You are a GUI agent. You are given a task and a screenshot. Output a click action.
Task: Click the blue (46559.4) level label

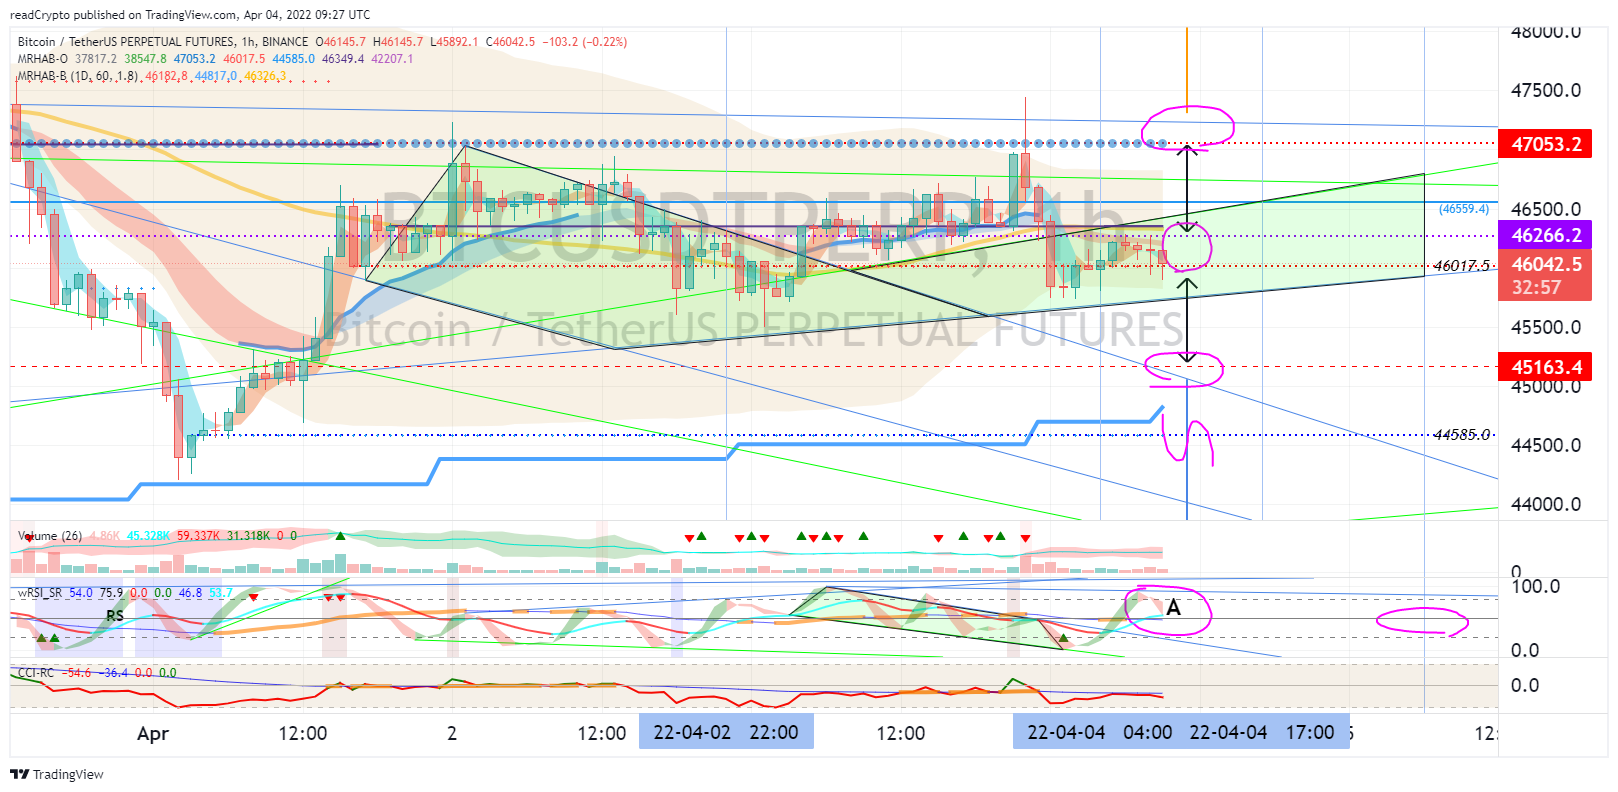tap(1464, 209)
